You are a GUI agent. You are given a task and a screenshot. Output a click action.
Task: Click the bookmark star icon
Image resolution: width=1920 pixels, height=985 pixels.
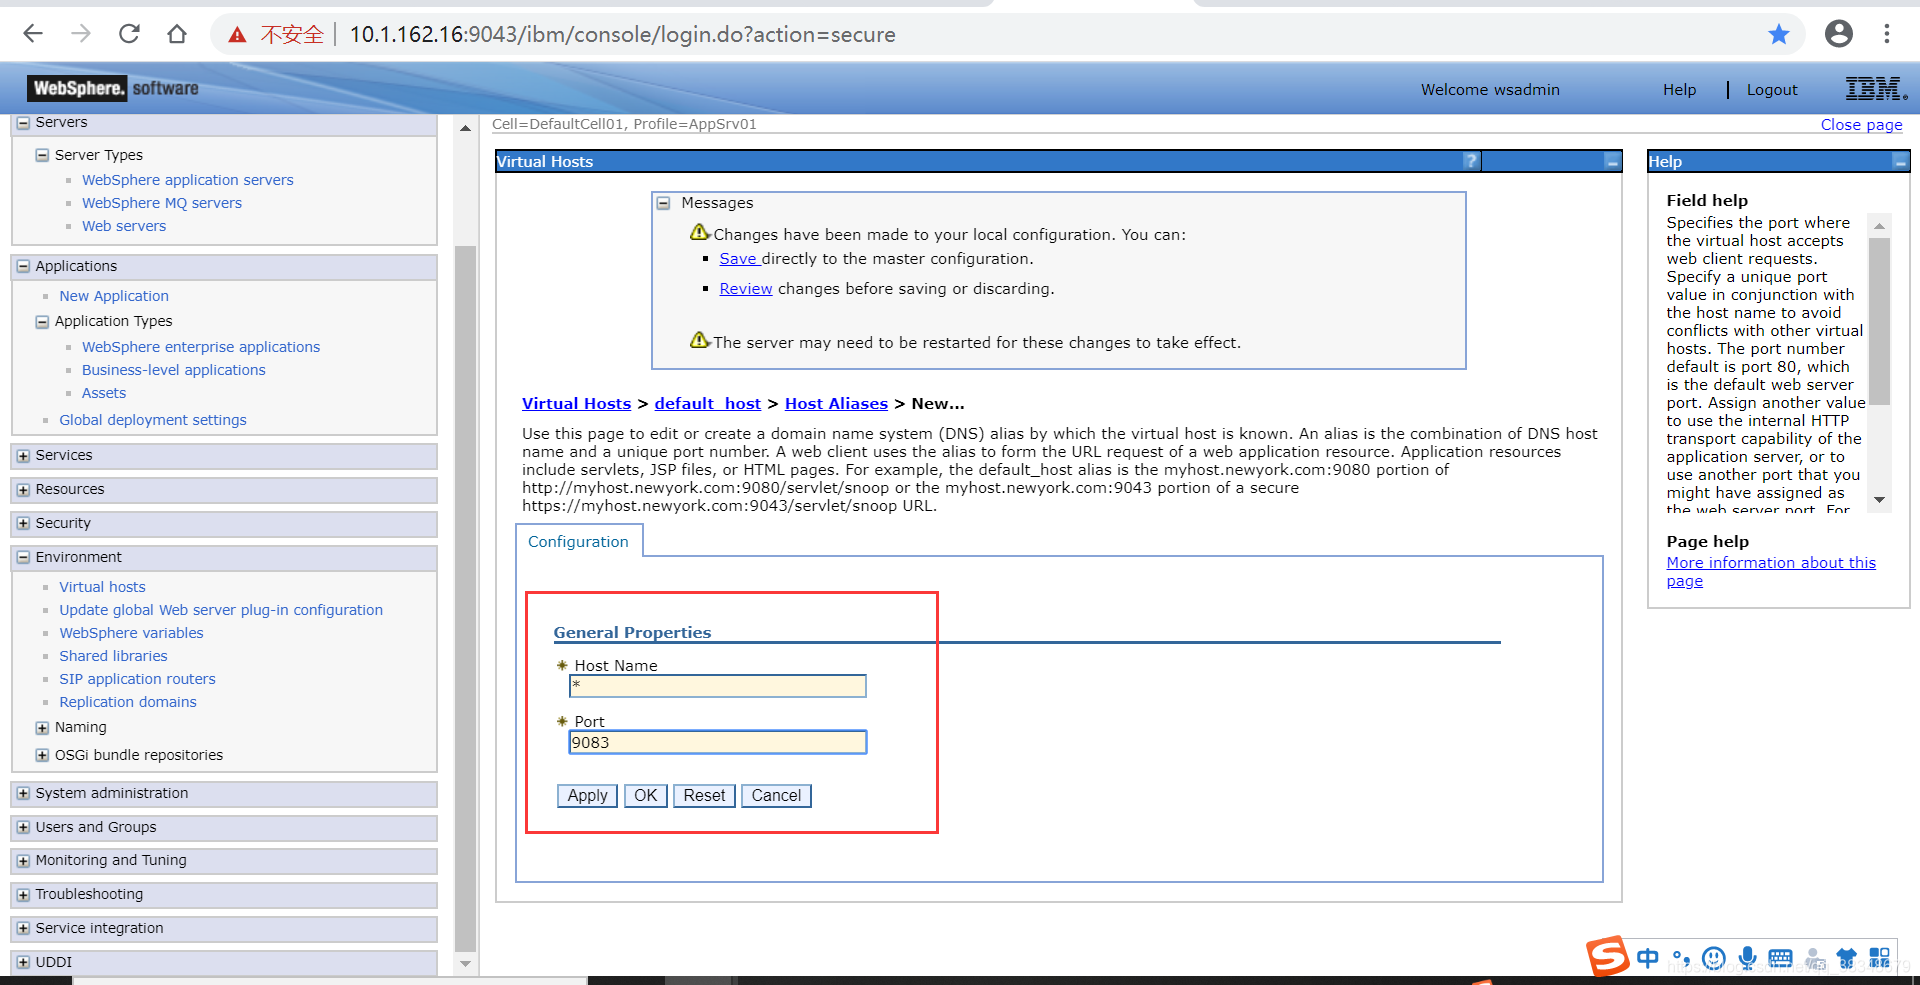pos(1779,35)
